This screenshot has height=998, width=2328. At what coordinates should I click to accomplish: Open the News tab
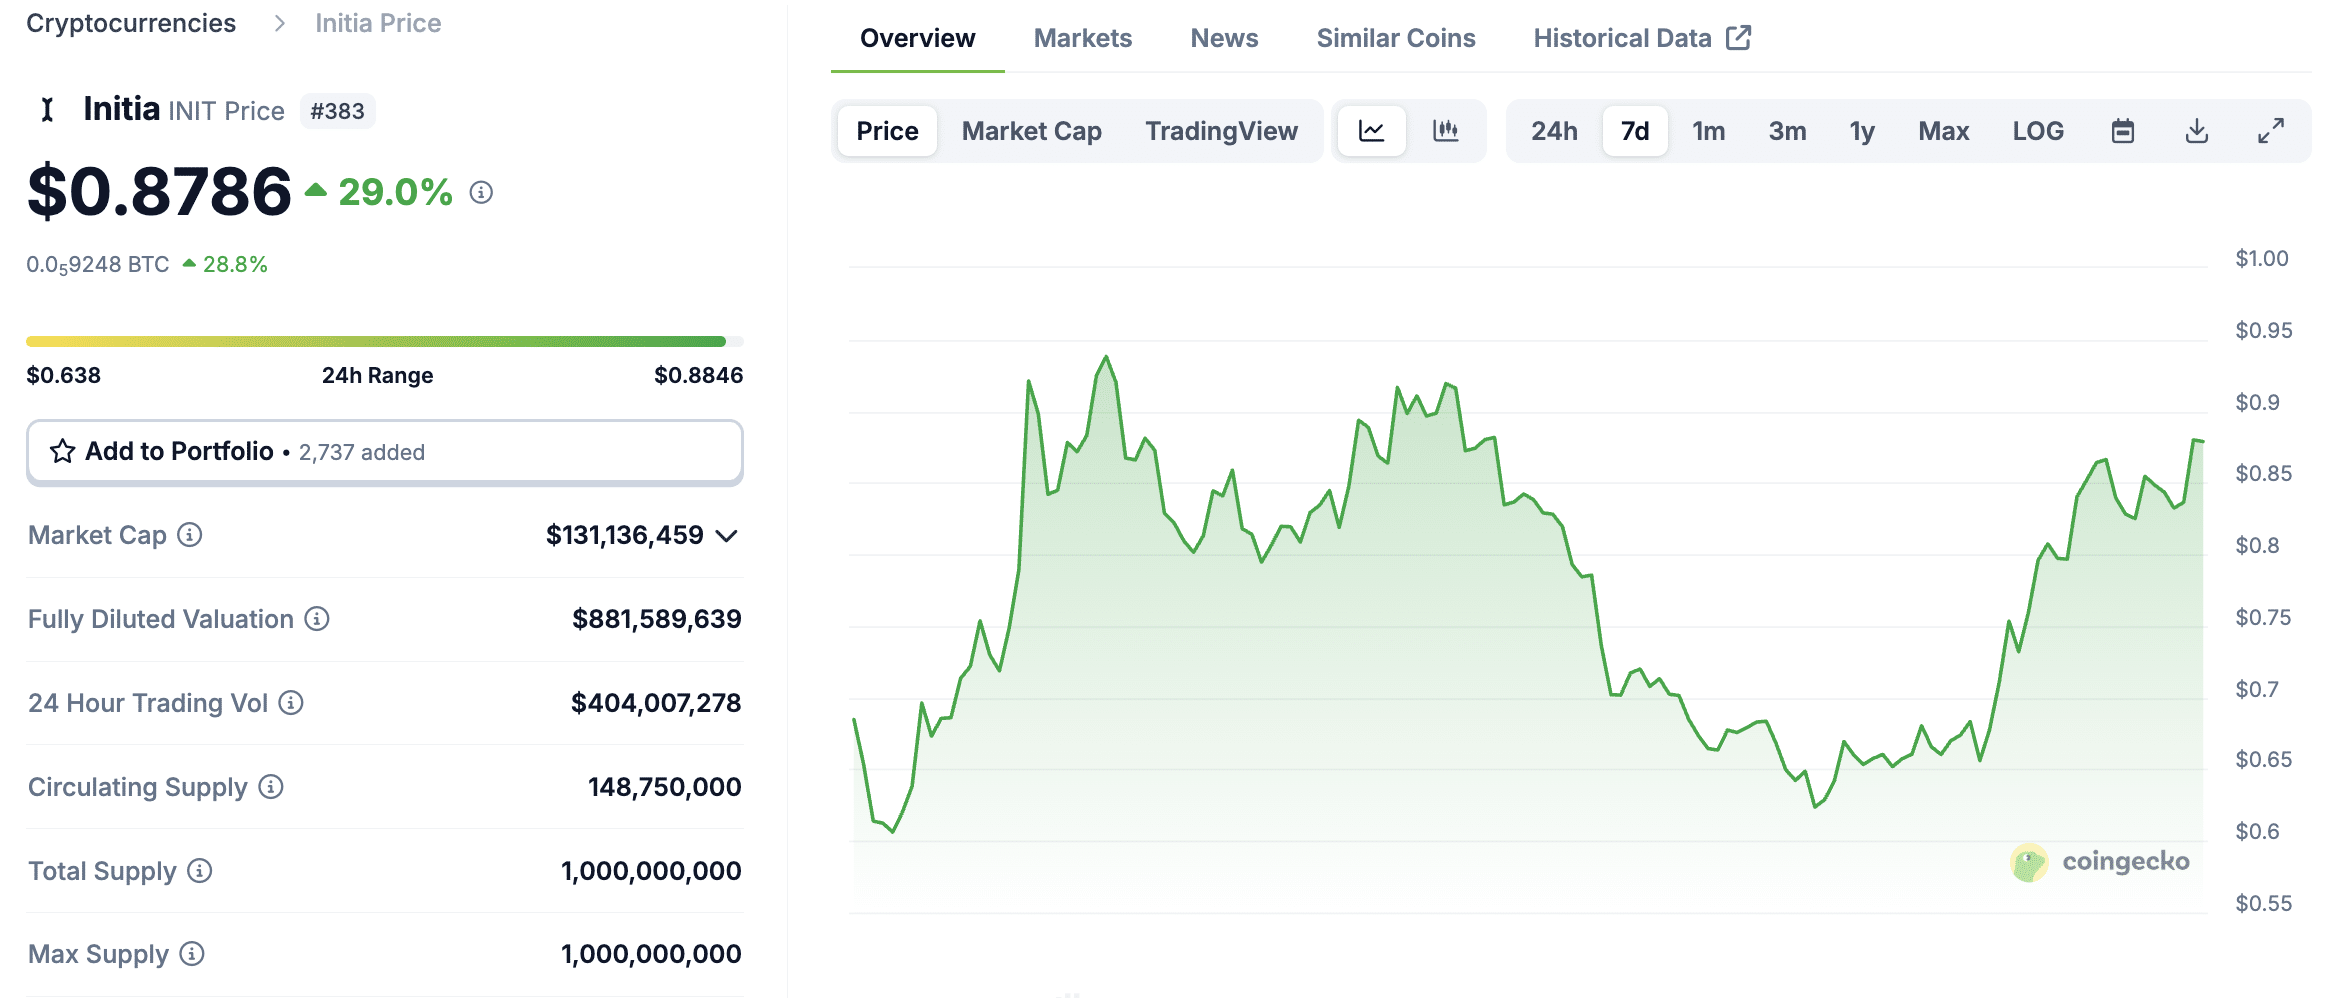[x=1224, y=38]
